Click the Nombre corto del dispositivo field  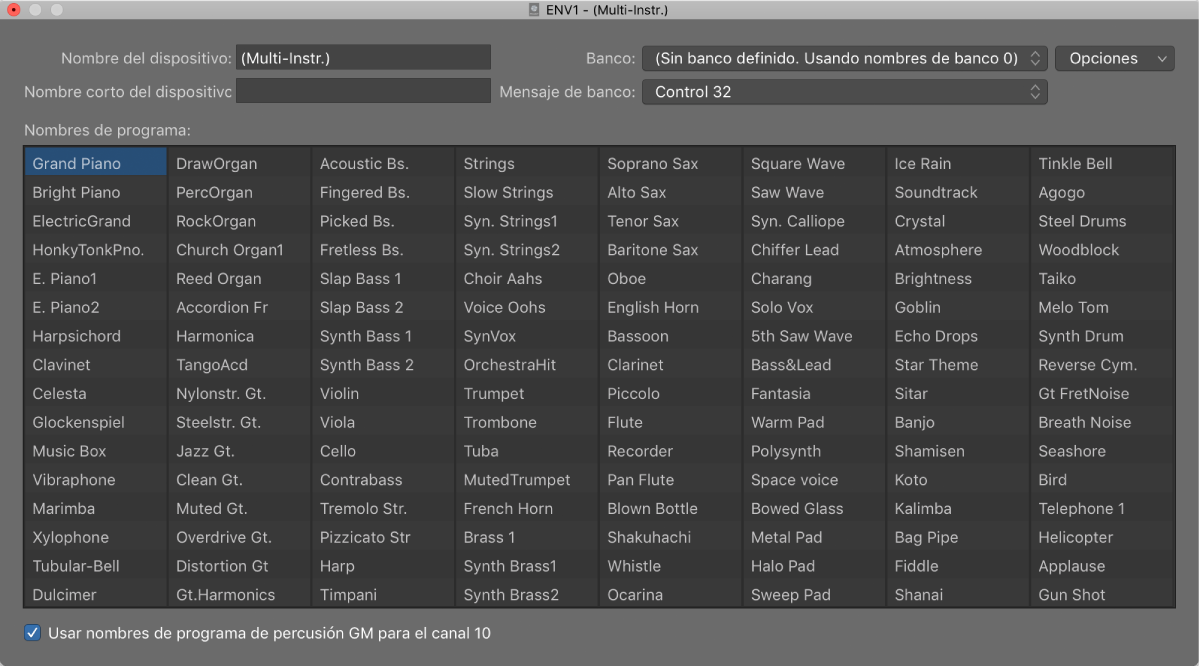[x=363, y=92]
